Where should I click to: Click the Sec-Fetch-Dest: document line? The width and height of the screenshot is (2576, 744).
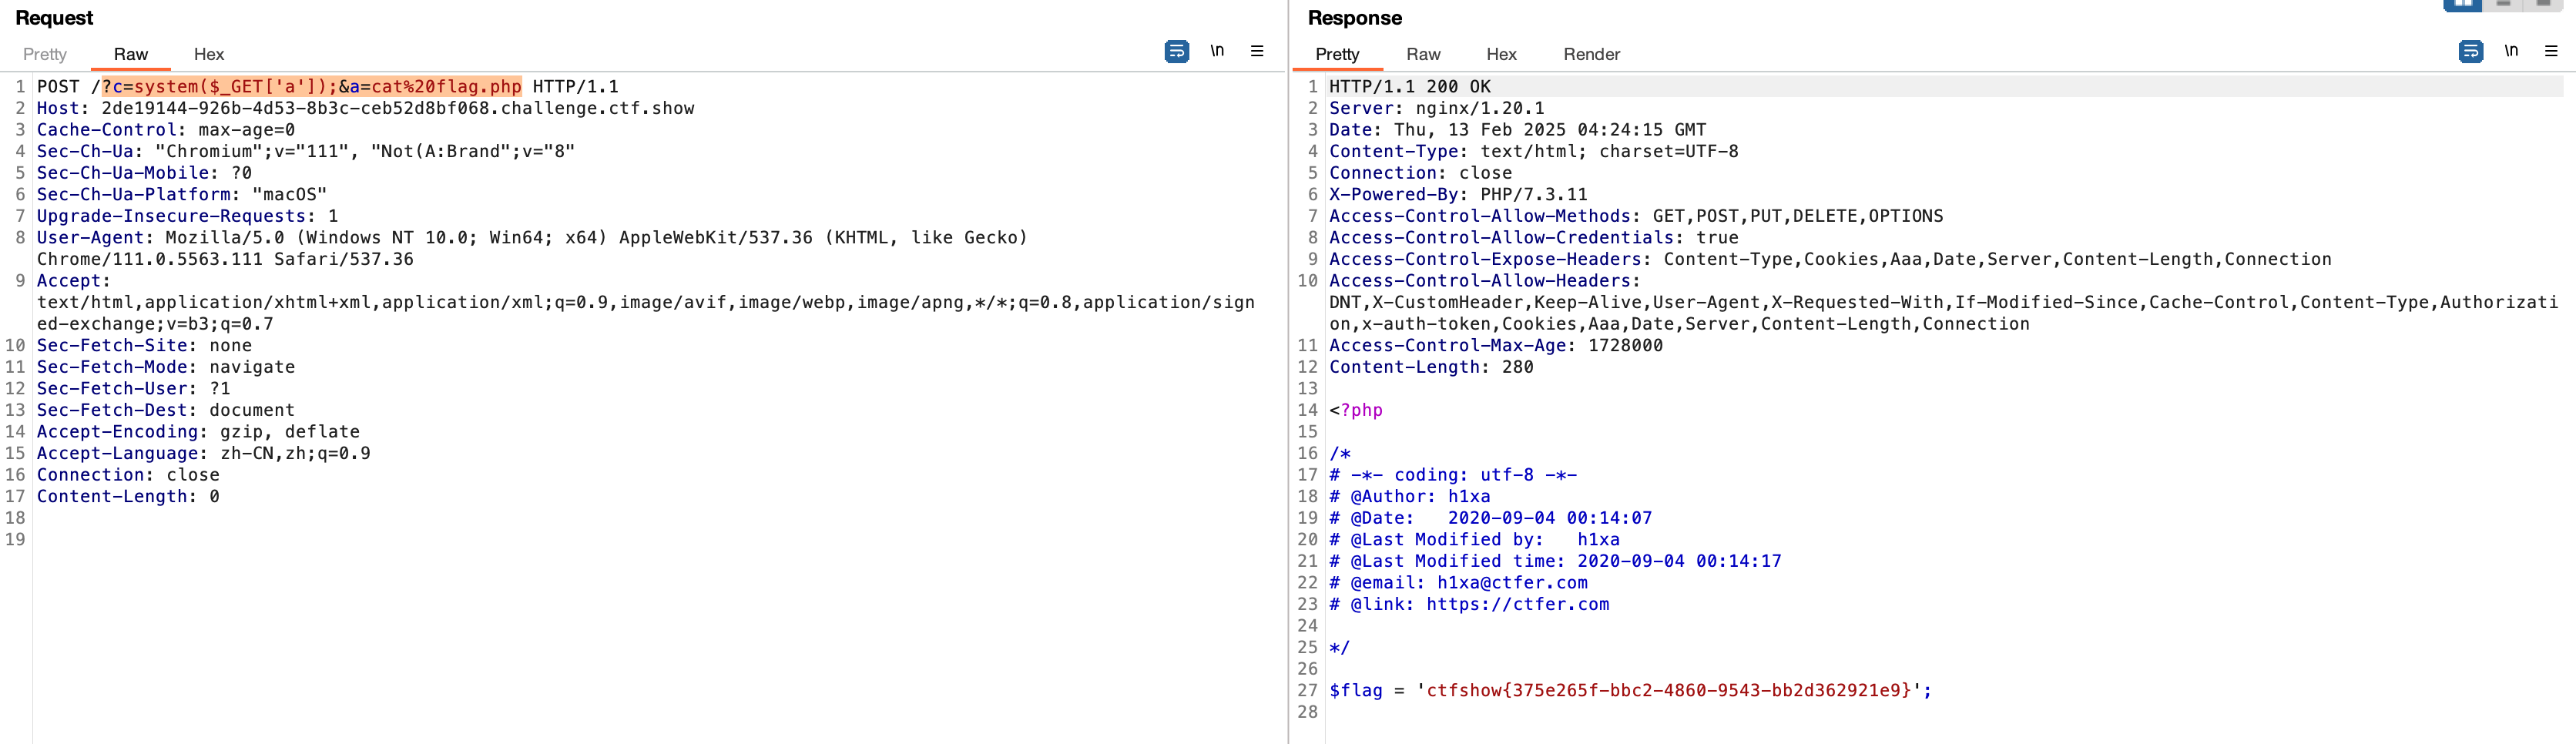pos(166,410)
